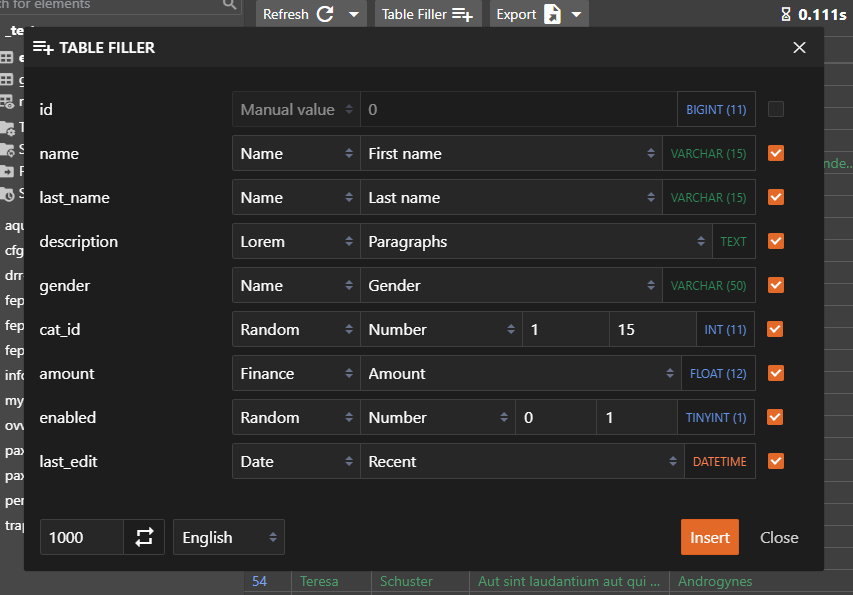
Task: Click the Table Filler icon in dialog title
Action: 44,47
